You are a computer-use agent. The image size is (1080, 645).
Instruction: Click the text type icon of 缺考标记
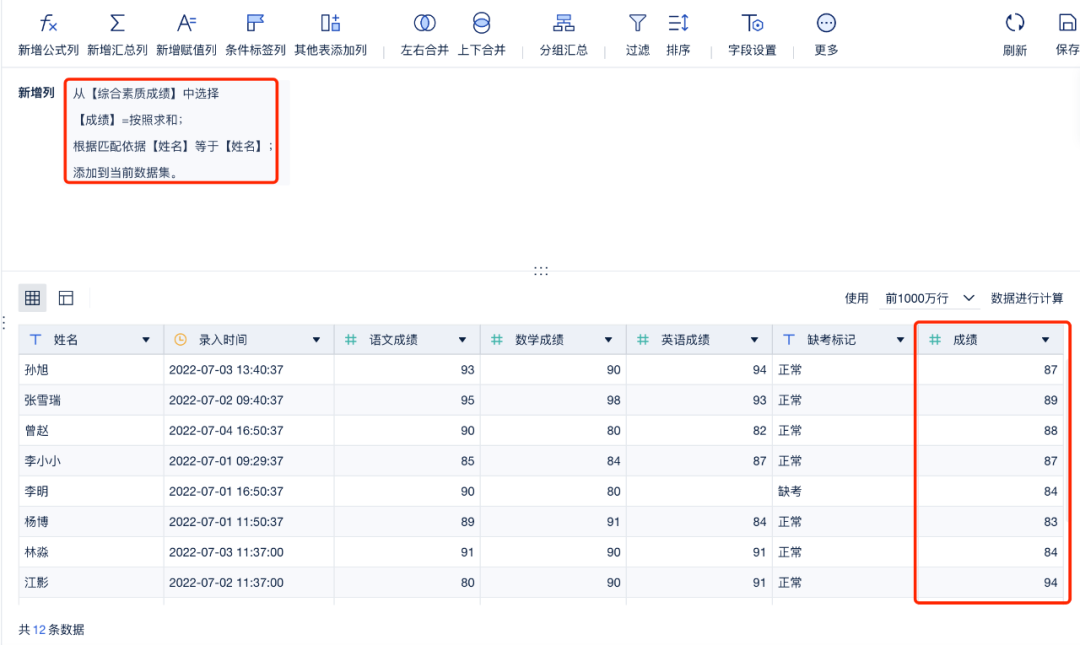point(789,340)
